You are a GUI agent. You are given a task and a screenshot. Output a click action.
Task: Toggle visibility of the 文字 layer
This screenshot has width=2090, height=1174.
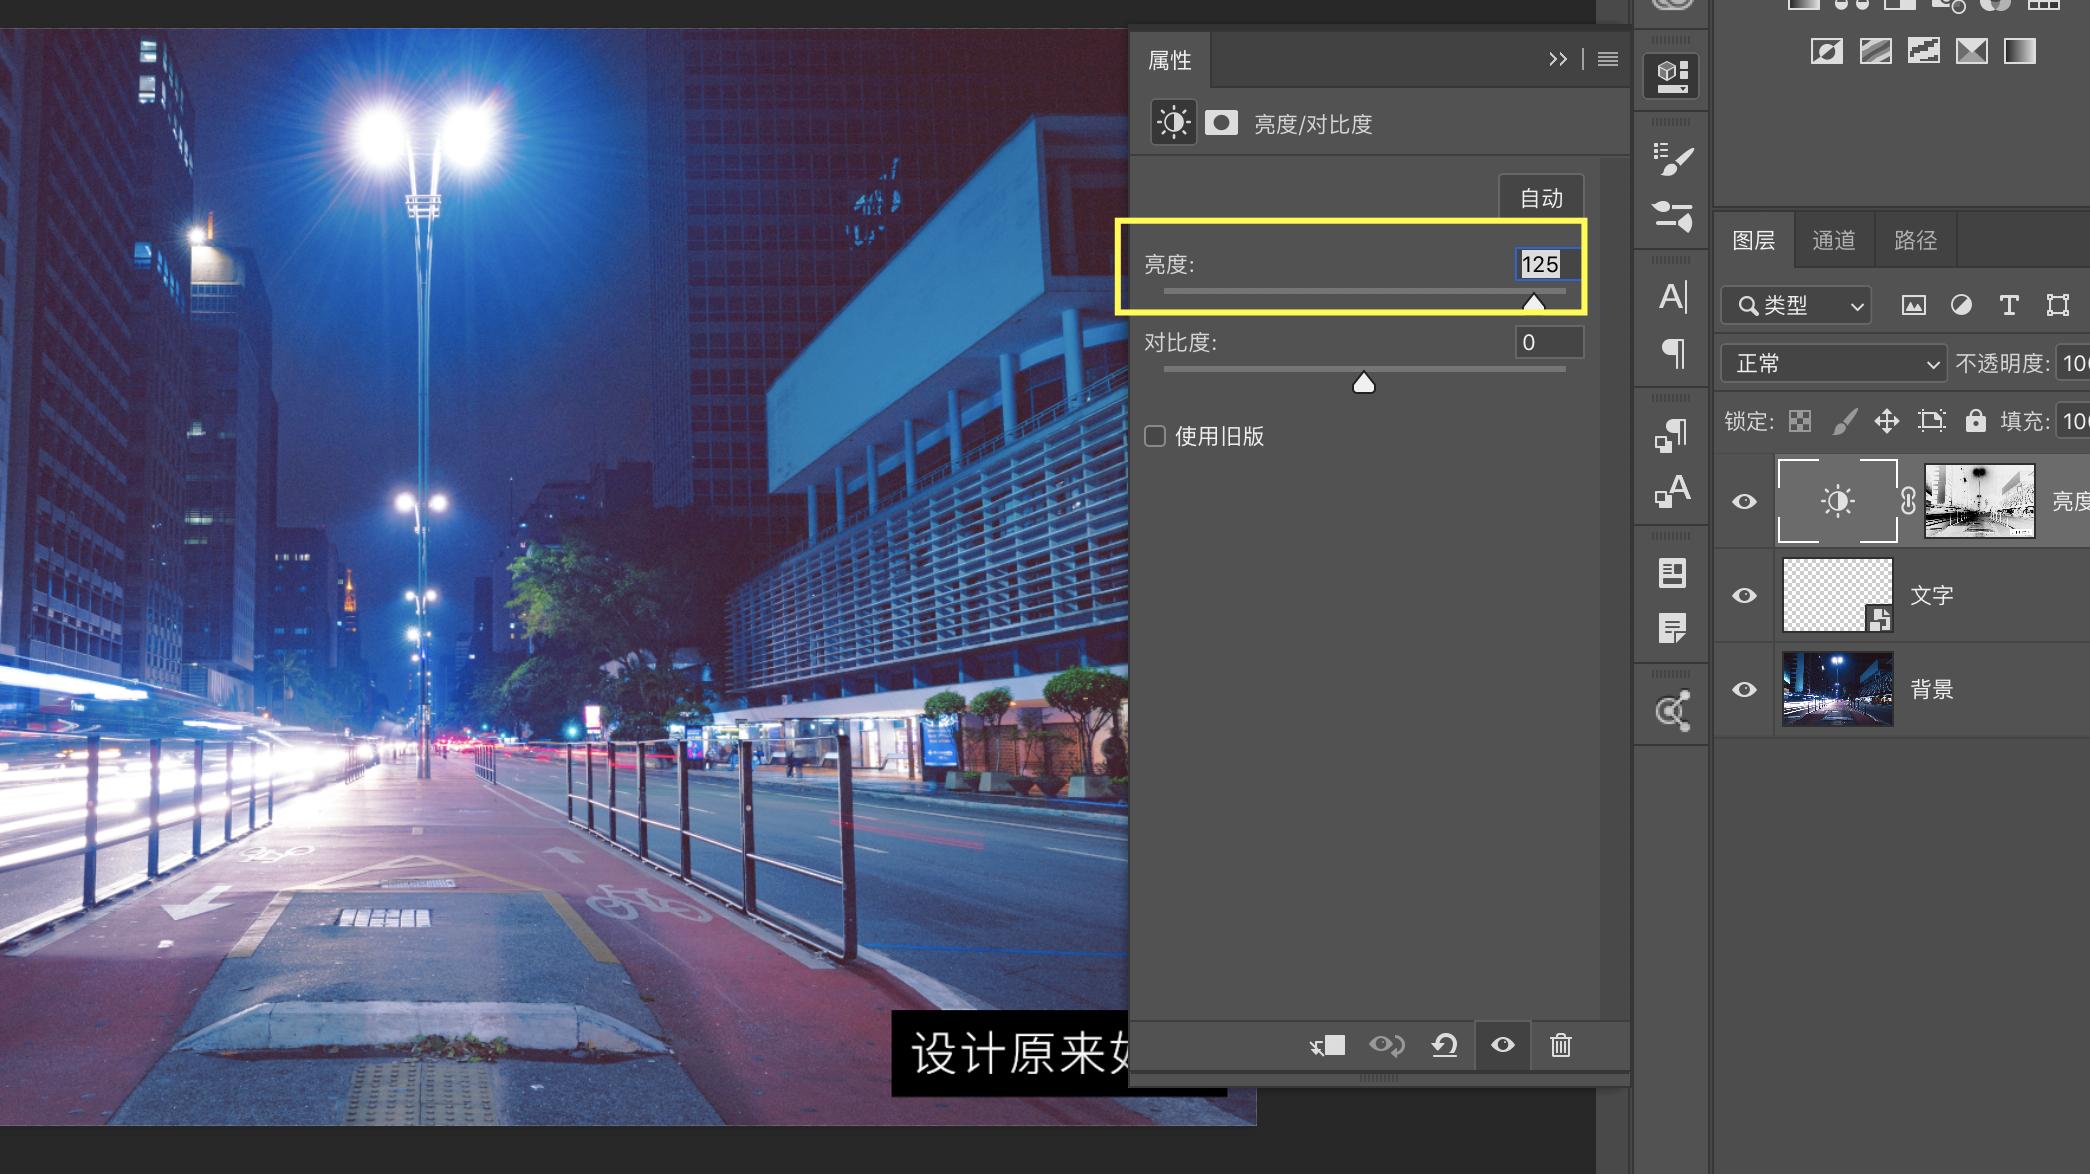pos(1743,595)
